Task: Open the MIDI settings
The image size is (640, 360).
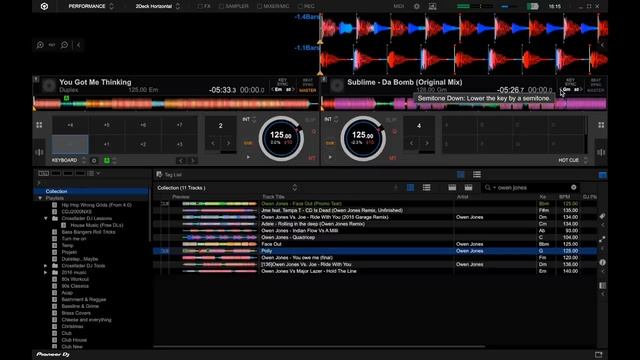Action: (398, 6)
